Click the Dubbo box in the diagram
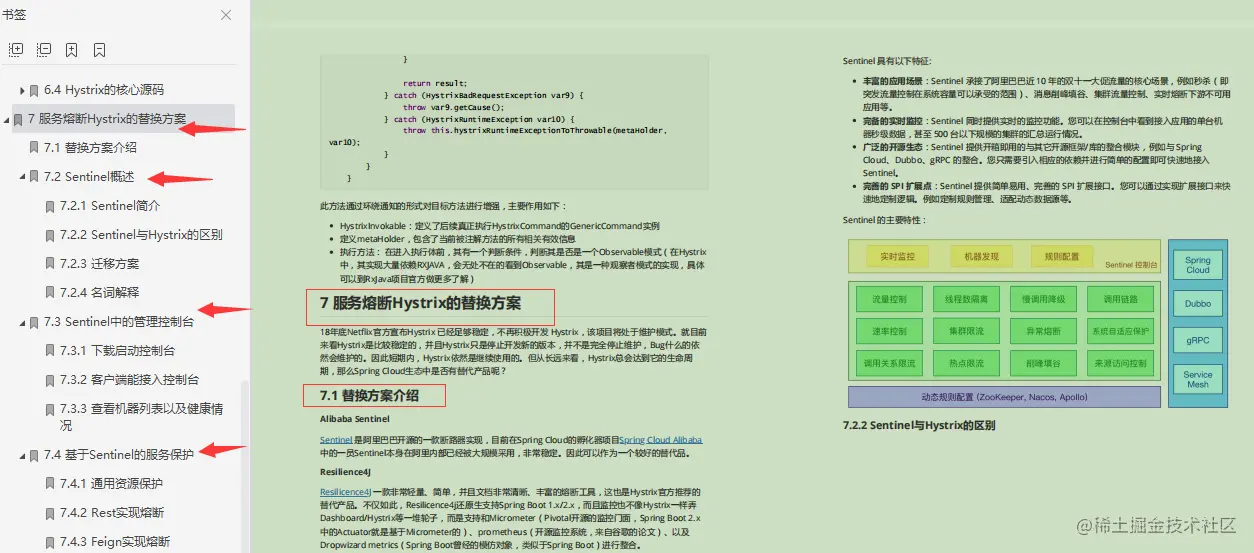 coord(1197,303)
